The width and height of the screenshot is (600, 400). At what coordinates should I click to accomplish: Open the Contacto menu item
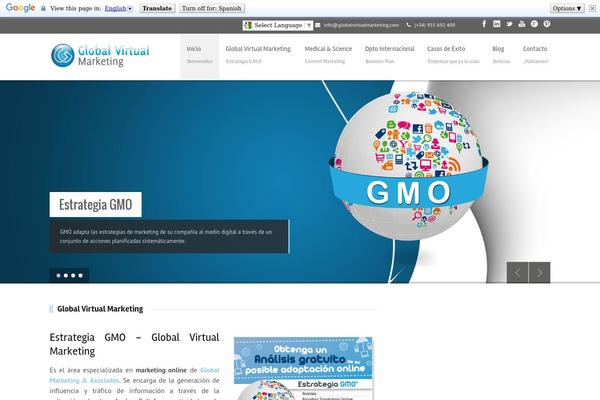pos(535,54)
